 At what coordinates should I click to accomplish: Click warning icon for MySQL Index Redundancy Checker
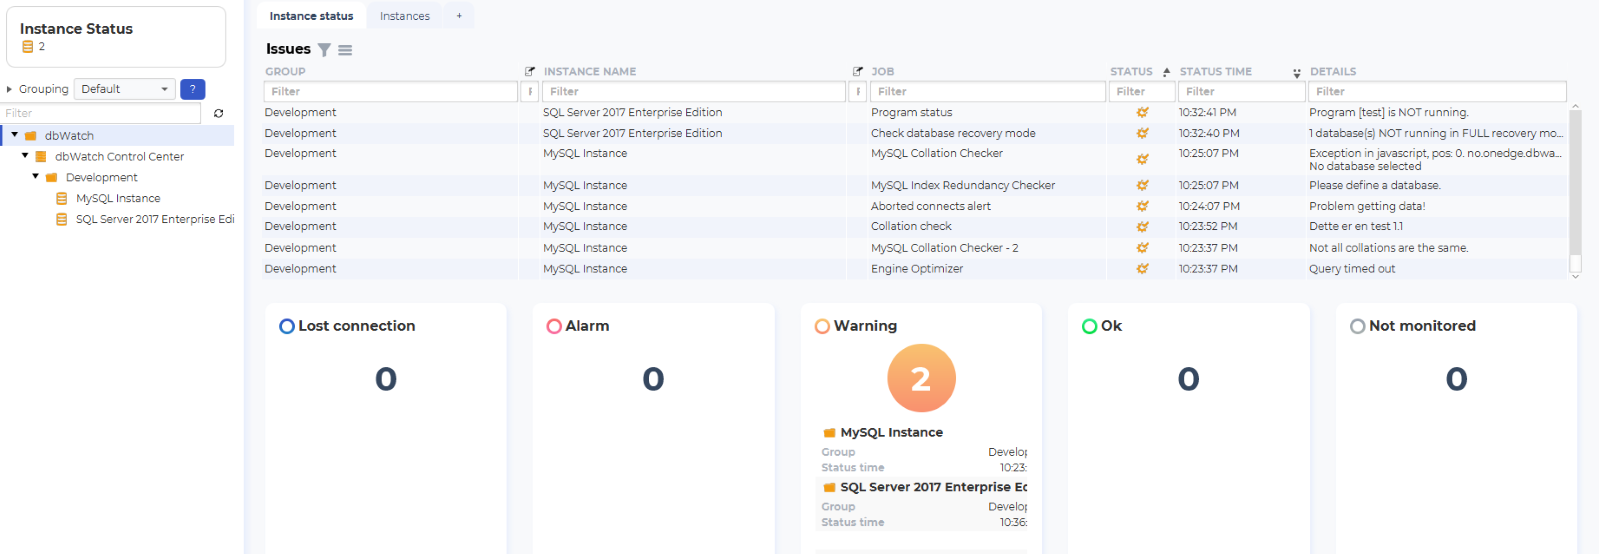pos(1142,185)
